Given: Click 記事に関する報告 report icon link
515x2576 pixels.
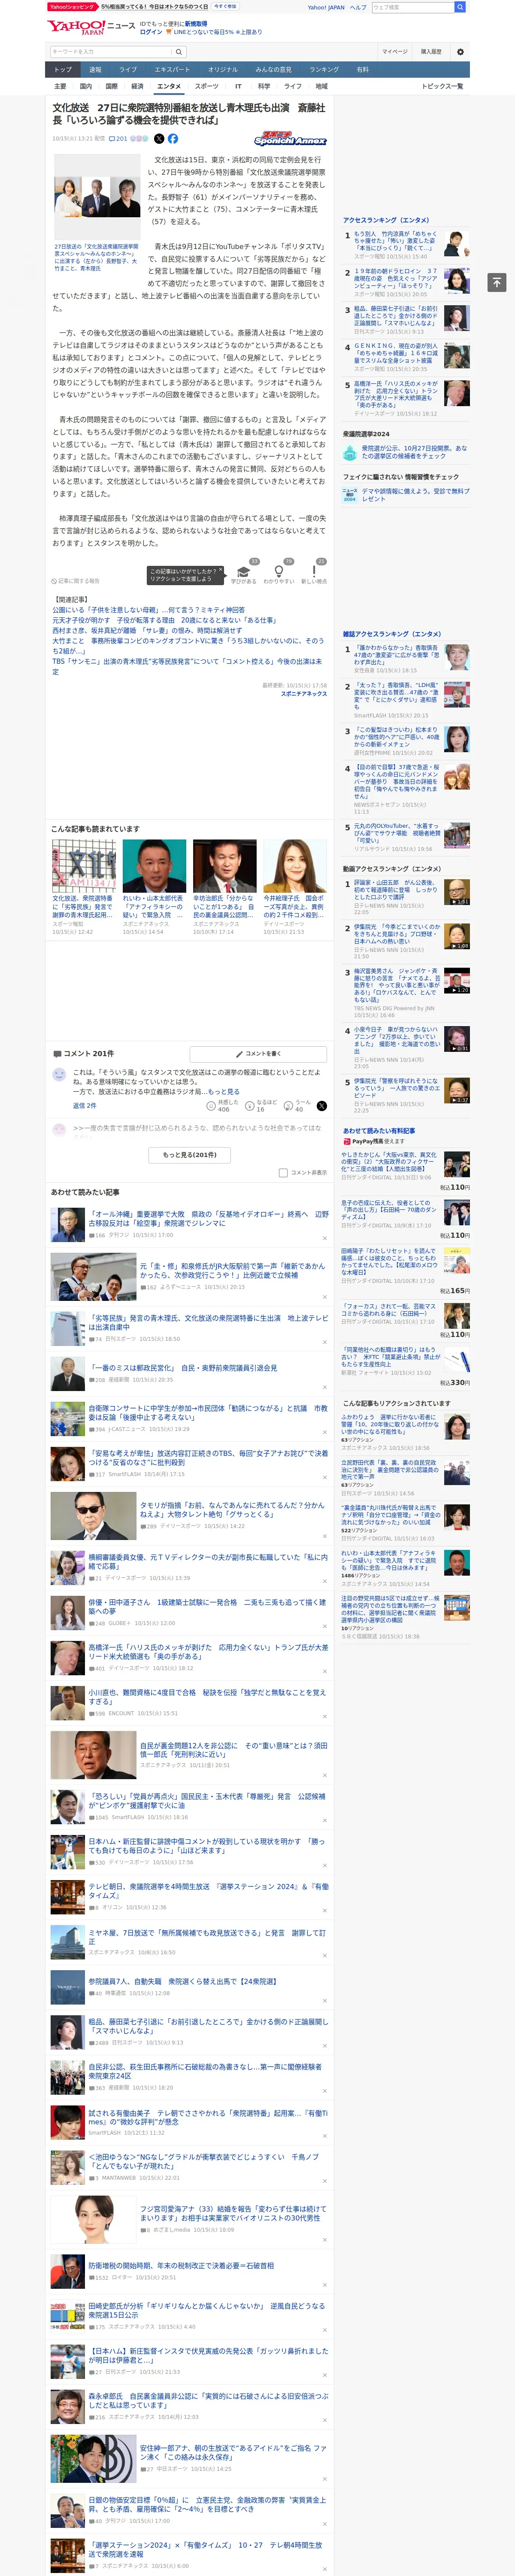Looking at the screenshot, I should pyautogui.click(x=76, y=581).
